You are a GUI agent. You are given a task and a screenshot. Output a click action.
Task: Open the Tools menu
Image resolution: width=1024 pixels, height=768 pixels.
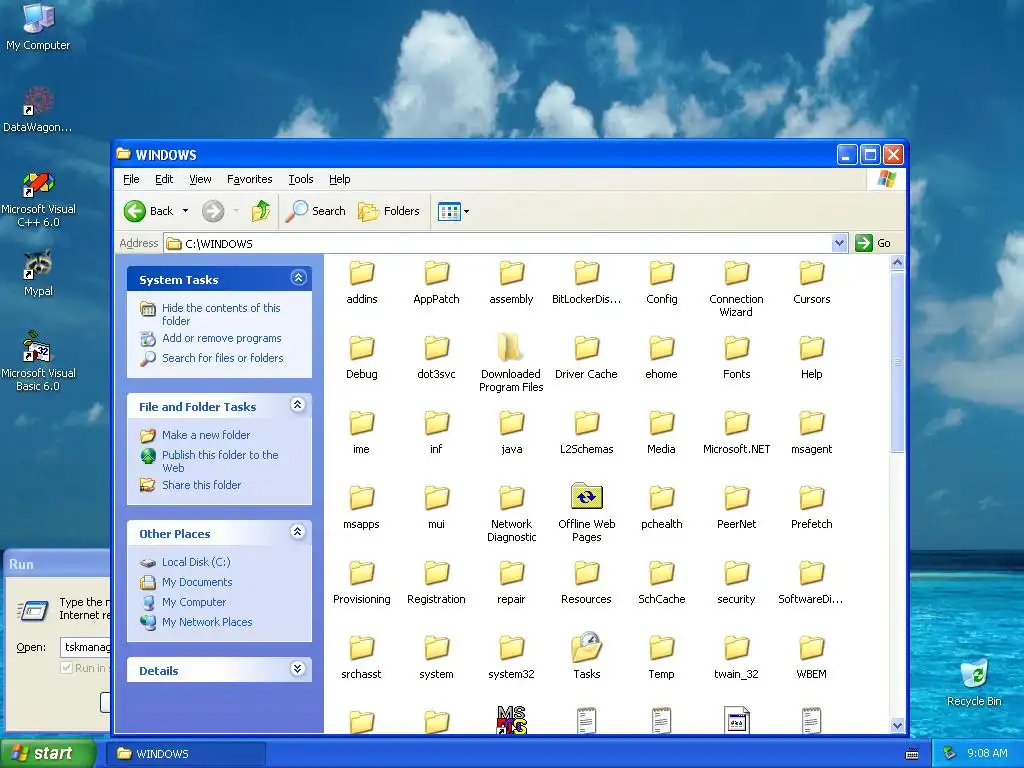[300, 179]
